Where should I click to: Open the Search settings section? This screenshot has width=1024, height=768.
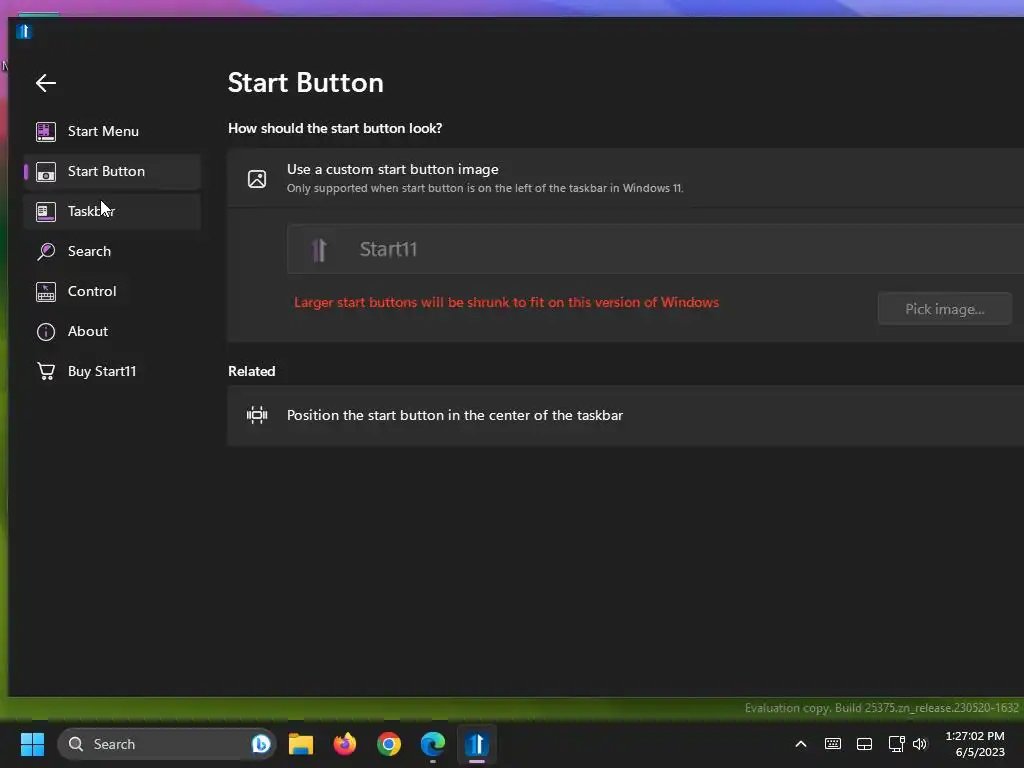[112, 251]
